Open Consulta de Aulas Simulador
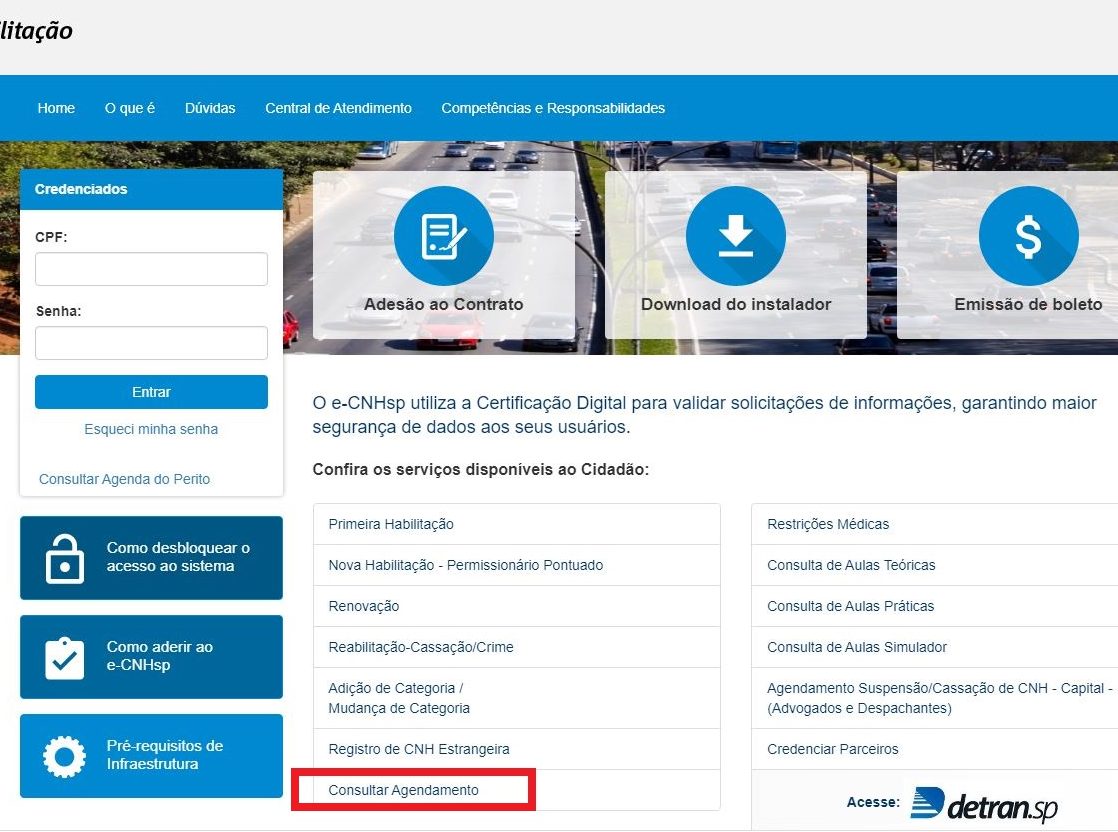Viewport: 1118px width, 832px height. 935,647
